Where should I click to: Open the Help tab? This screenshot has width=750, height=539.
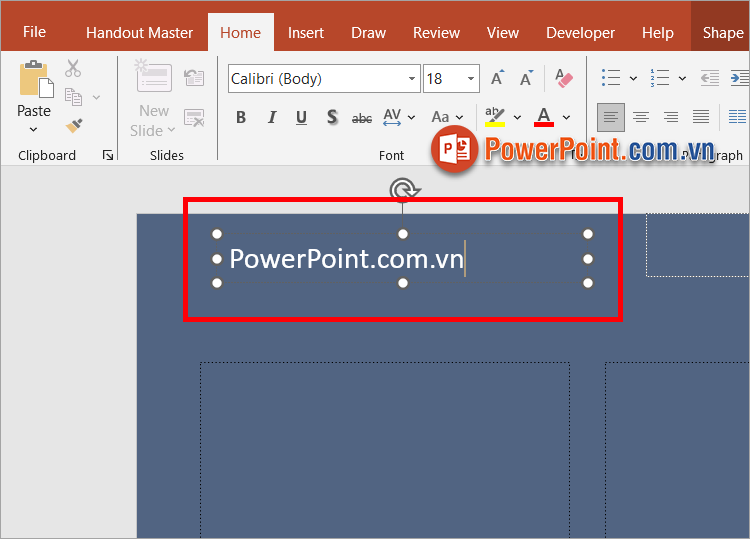pos(658,33)
